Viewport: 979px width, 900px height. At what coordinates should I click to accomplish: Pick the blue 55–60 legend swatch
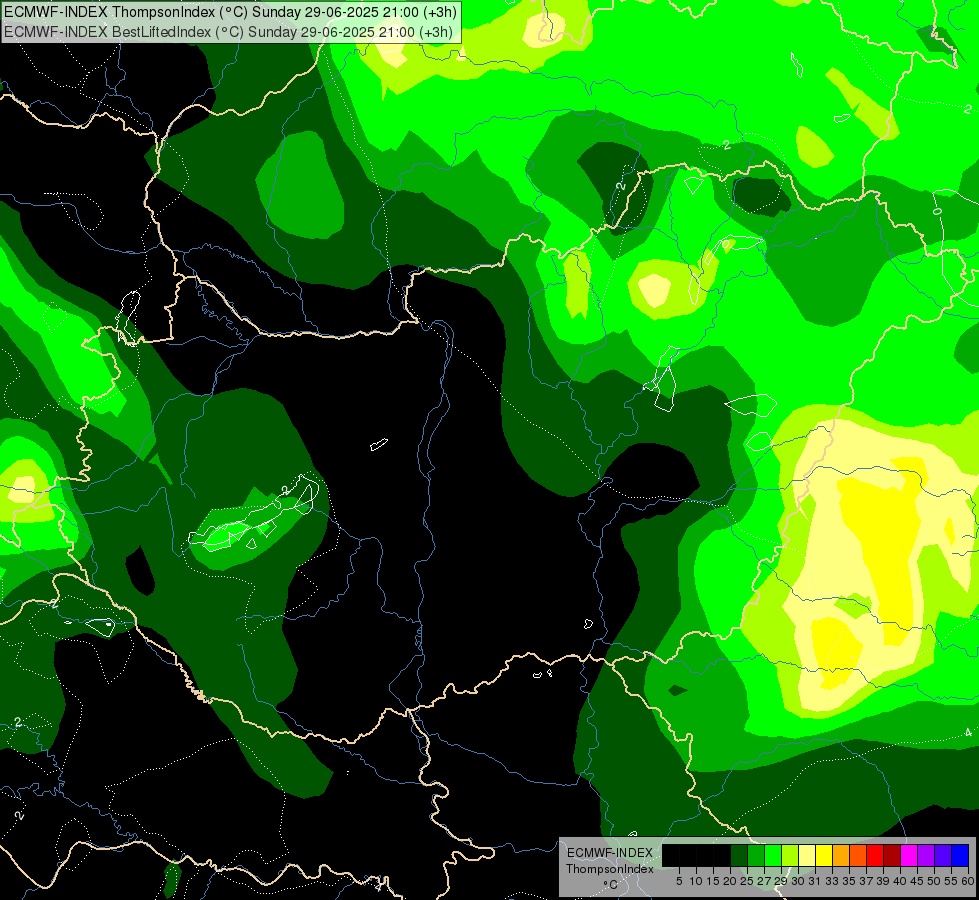(x=960, y=855)
